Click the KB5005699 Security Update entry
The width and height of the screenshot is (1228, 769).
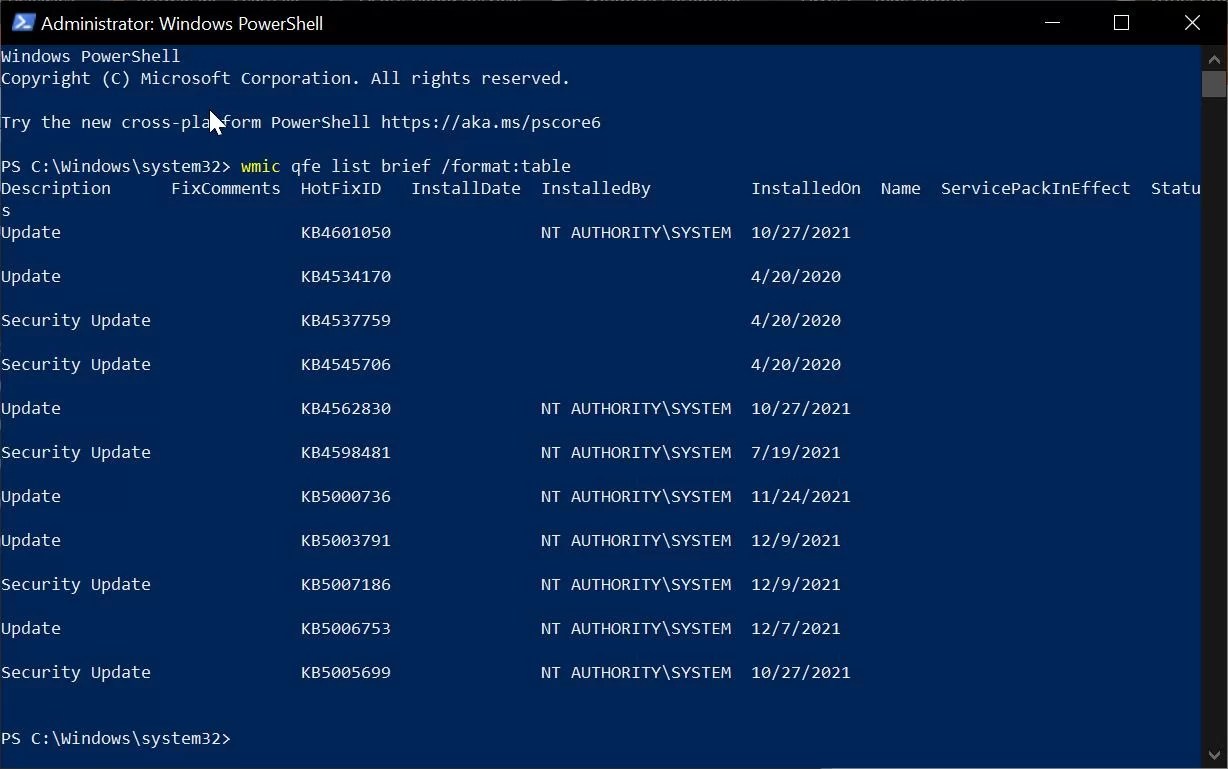coord(345,672)
